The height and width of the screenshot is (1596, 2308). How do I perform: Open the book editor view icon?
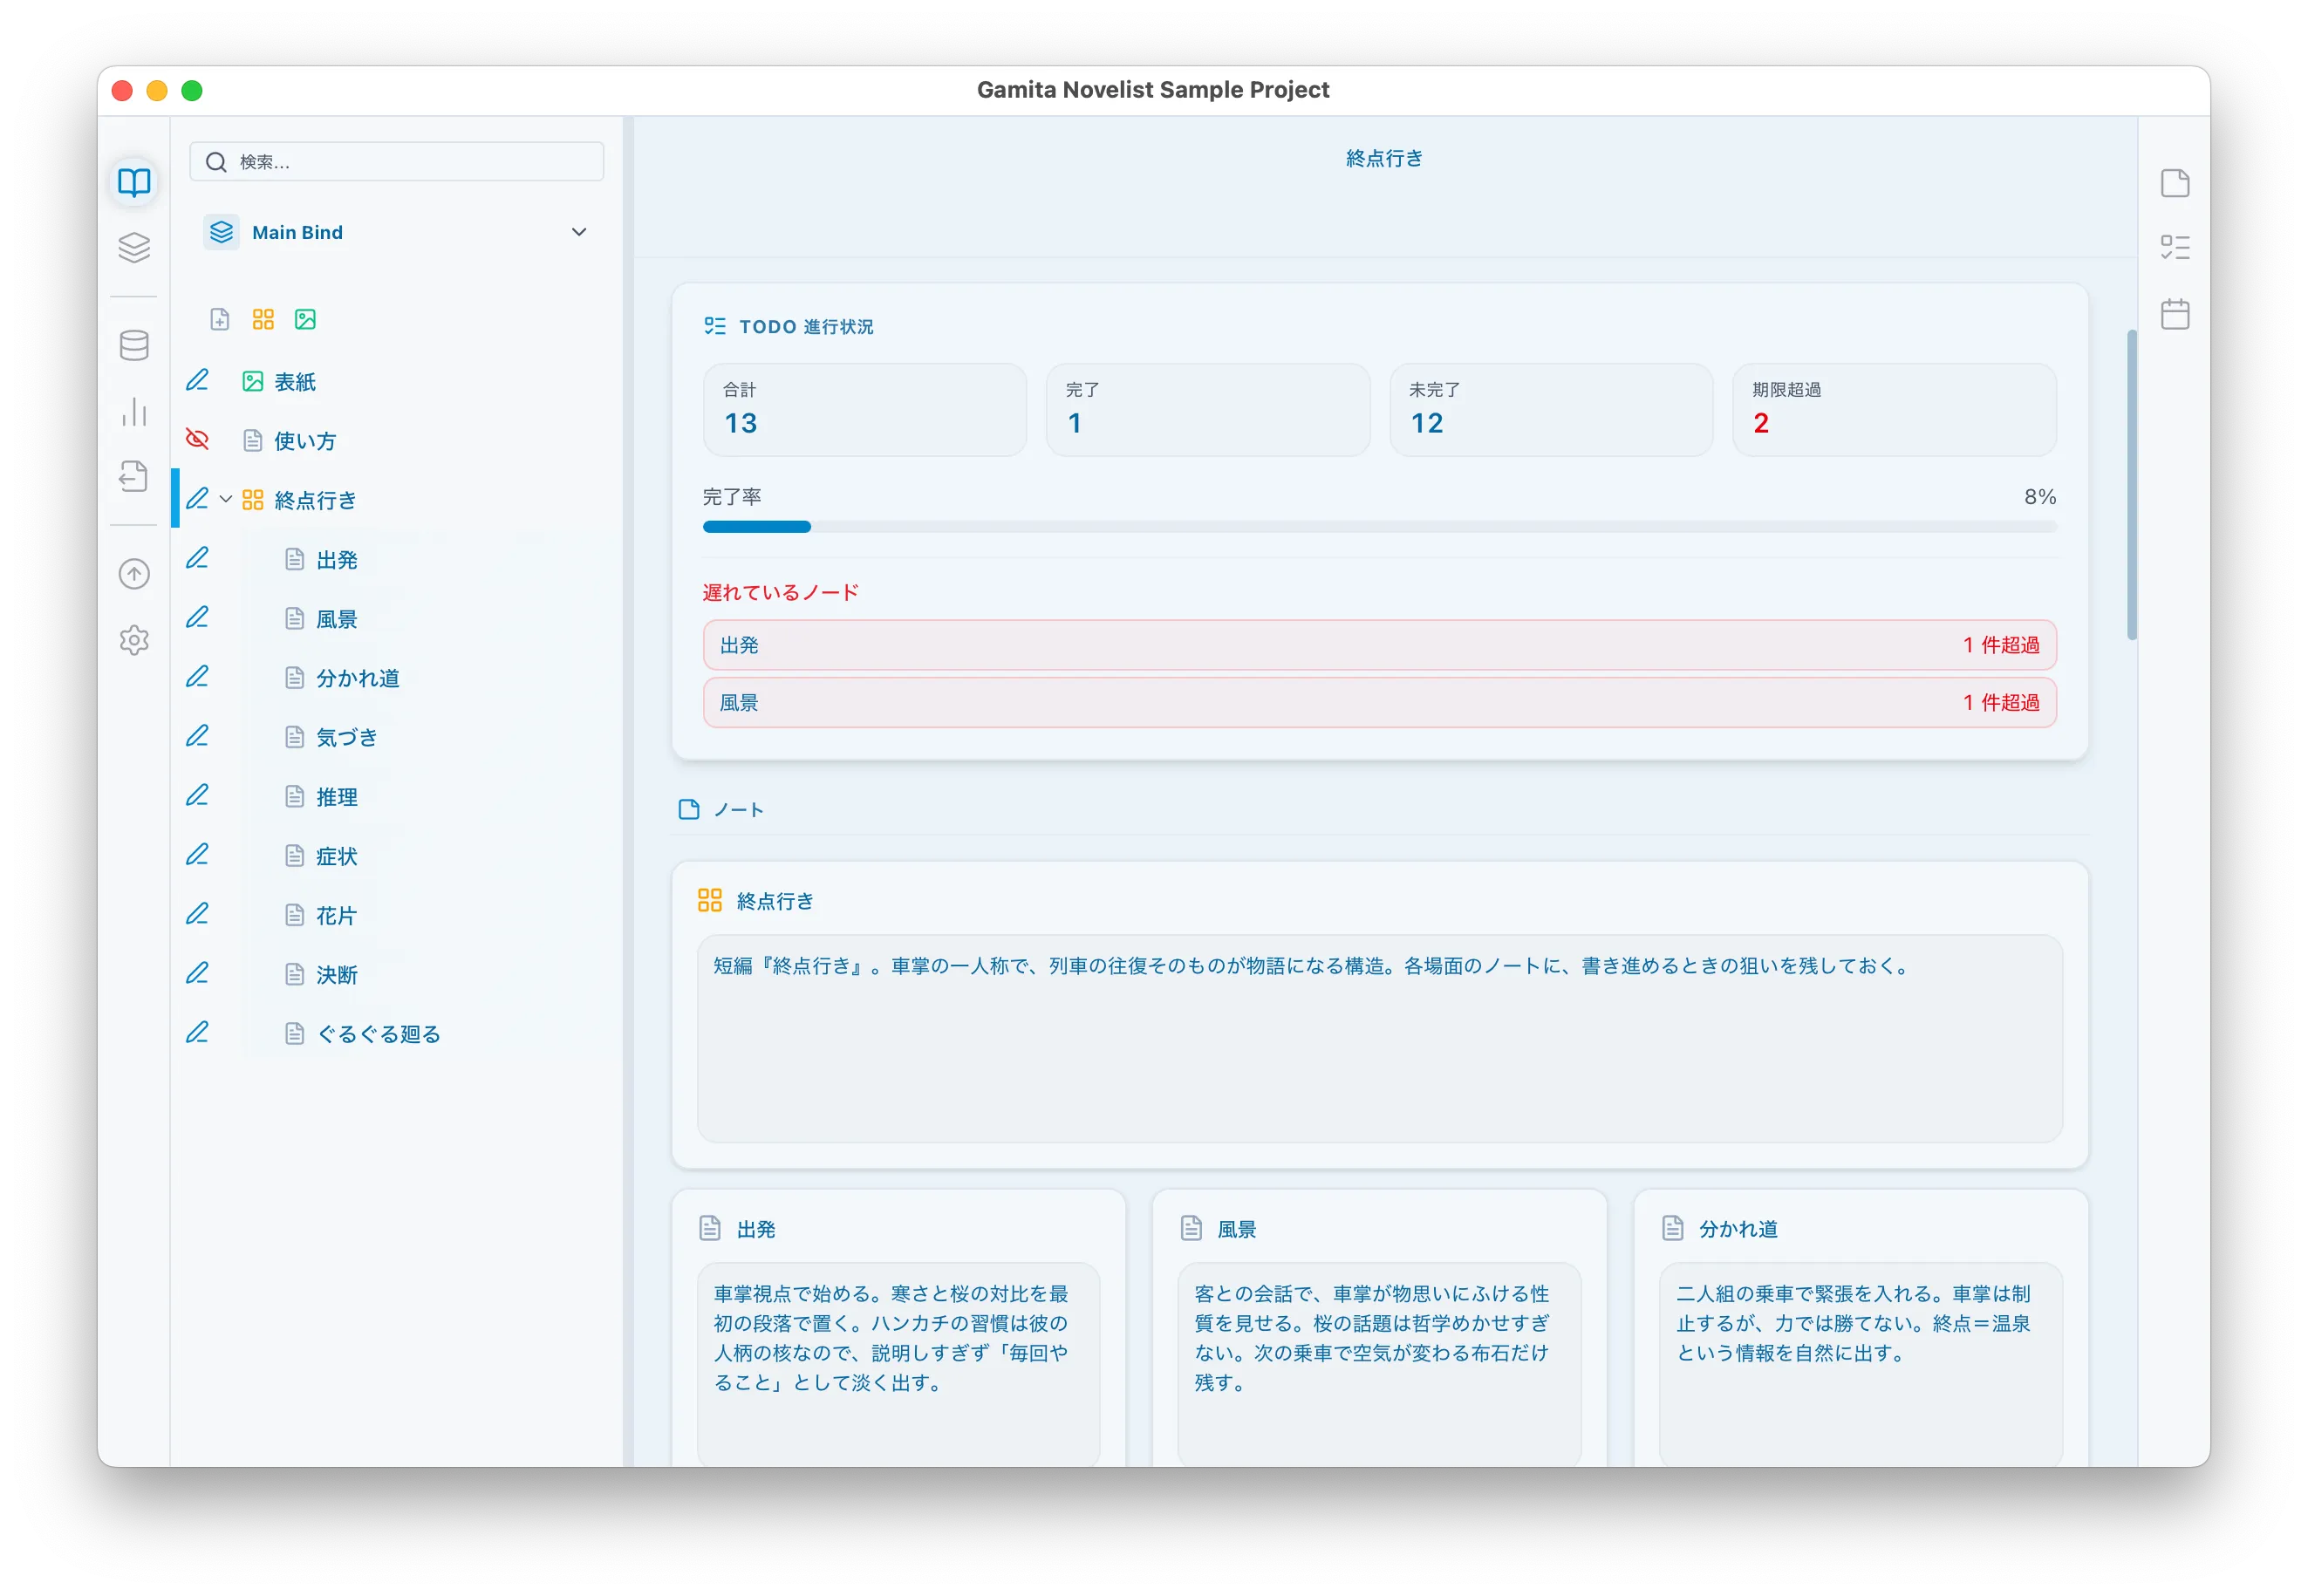point(134,182)
